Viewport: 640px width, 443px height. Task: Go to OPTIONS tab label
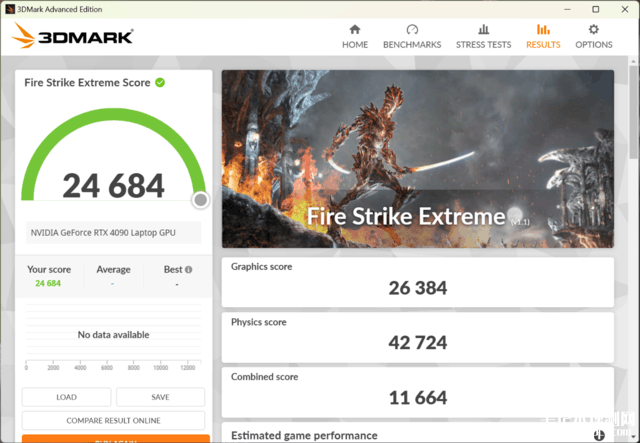[593, 45]
